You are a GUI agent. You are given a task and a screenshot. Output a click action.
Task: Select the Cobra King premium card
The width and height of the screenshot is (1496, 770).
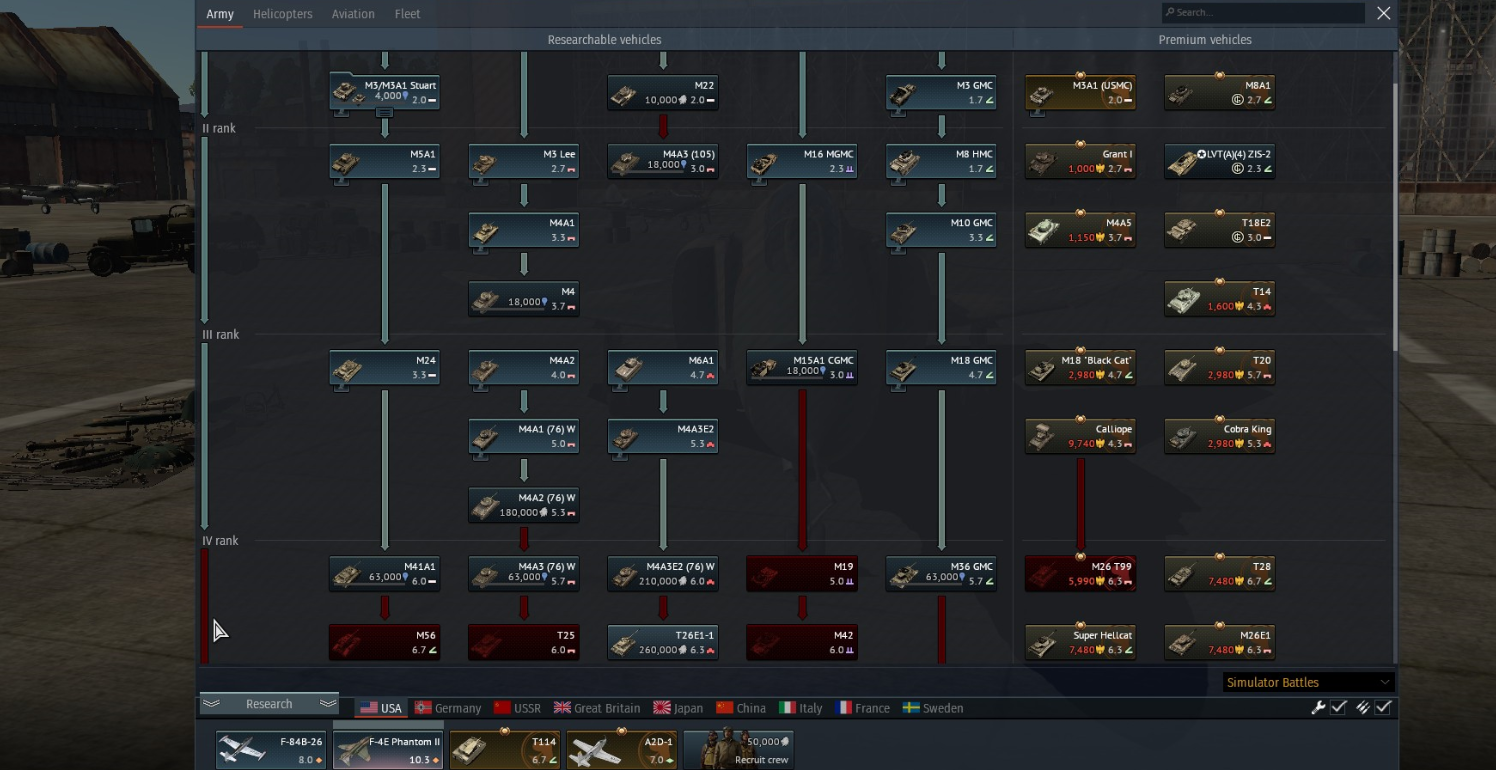[1220, 437]
